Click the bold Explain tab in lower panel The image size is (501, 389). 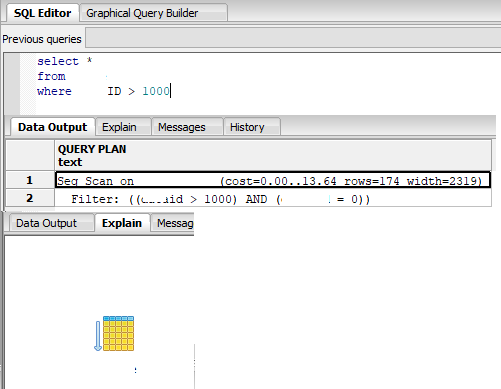pos(122,223)
